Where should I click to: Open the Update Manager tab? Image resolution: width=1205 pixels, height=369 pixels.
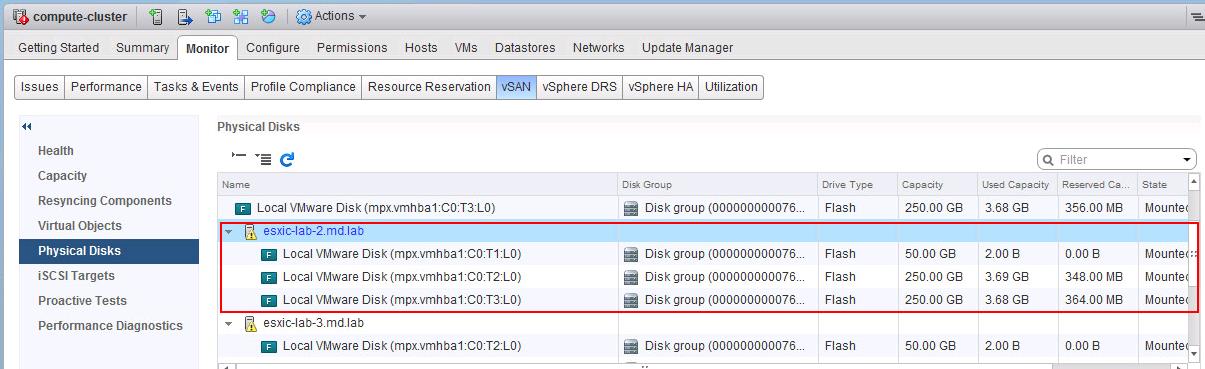tap(687, 47)
